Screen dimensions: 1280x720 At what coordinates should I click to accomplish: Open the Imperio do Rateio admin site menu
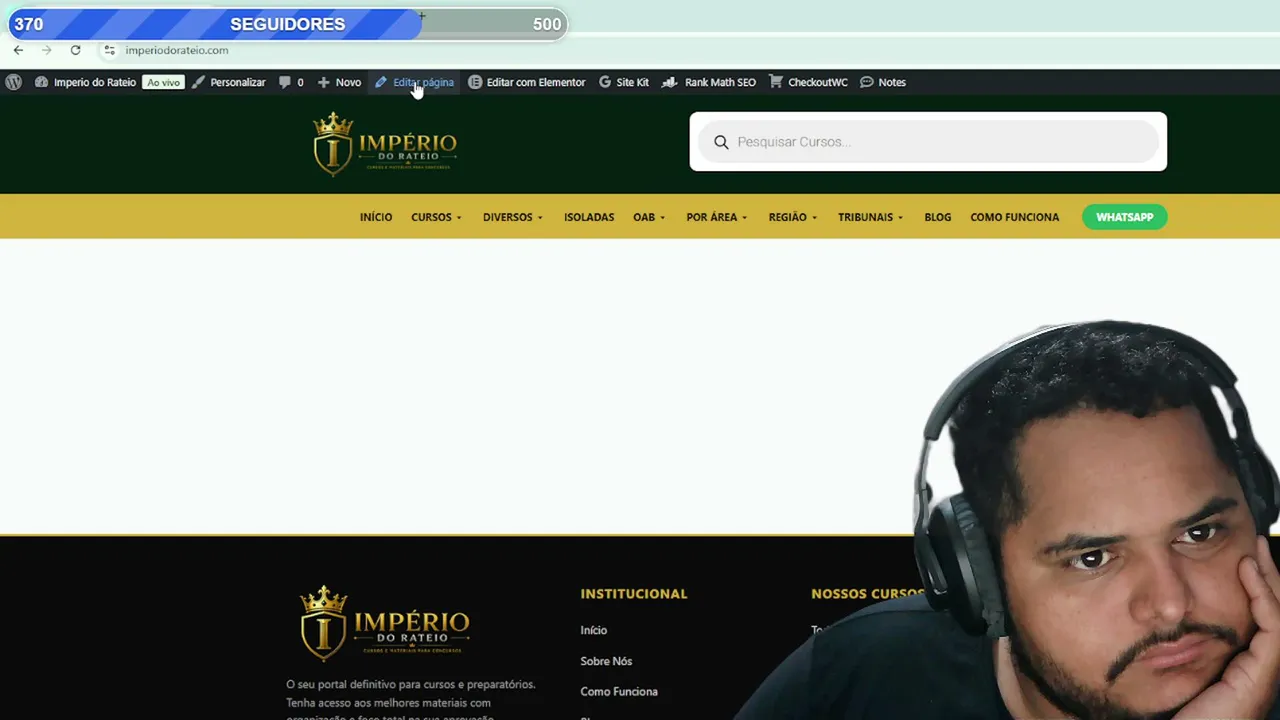(85, 82)
